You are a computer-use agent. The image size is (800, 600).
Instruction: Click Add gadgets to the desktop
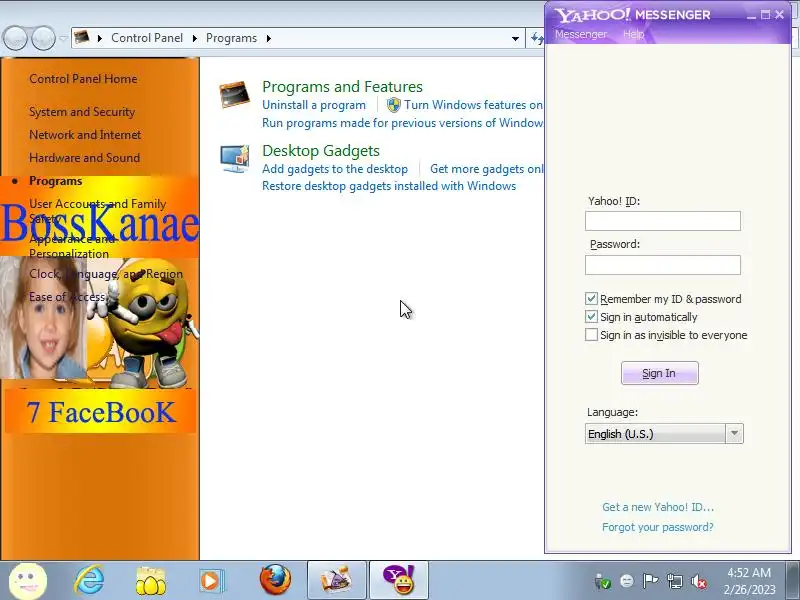pos(335,169)
